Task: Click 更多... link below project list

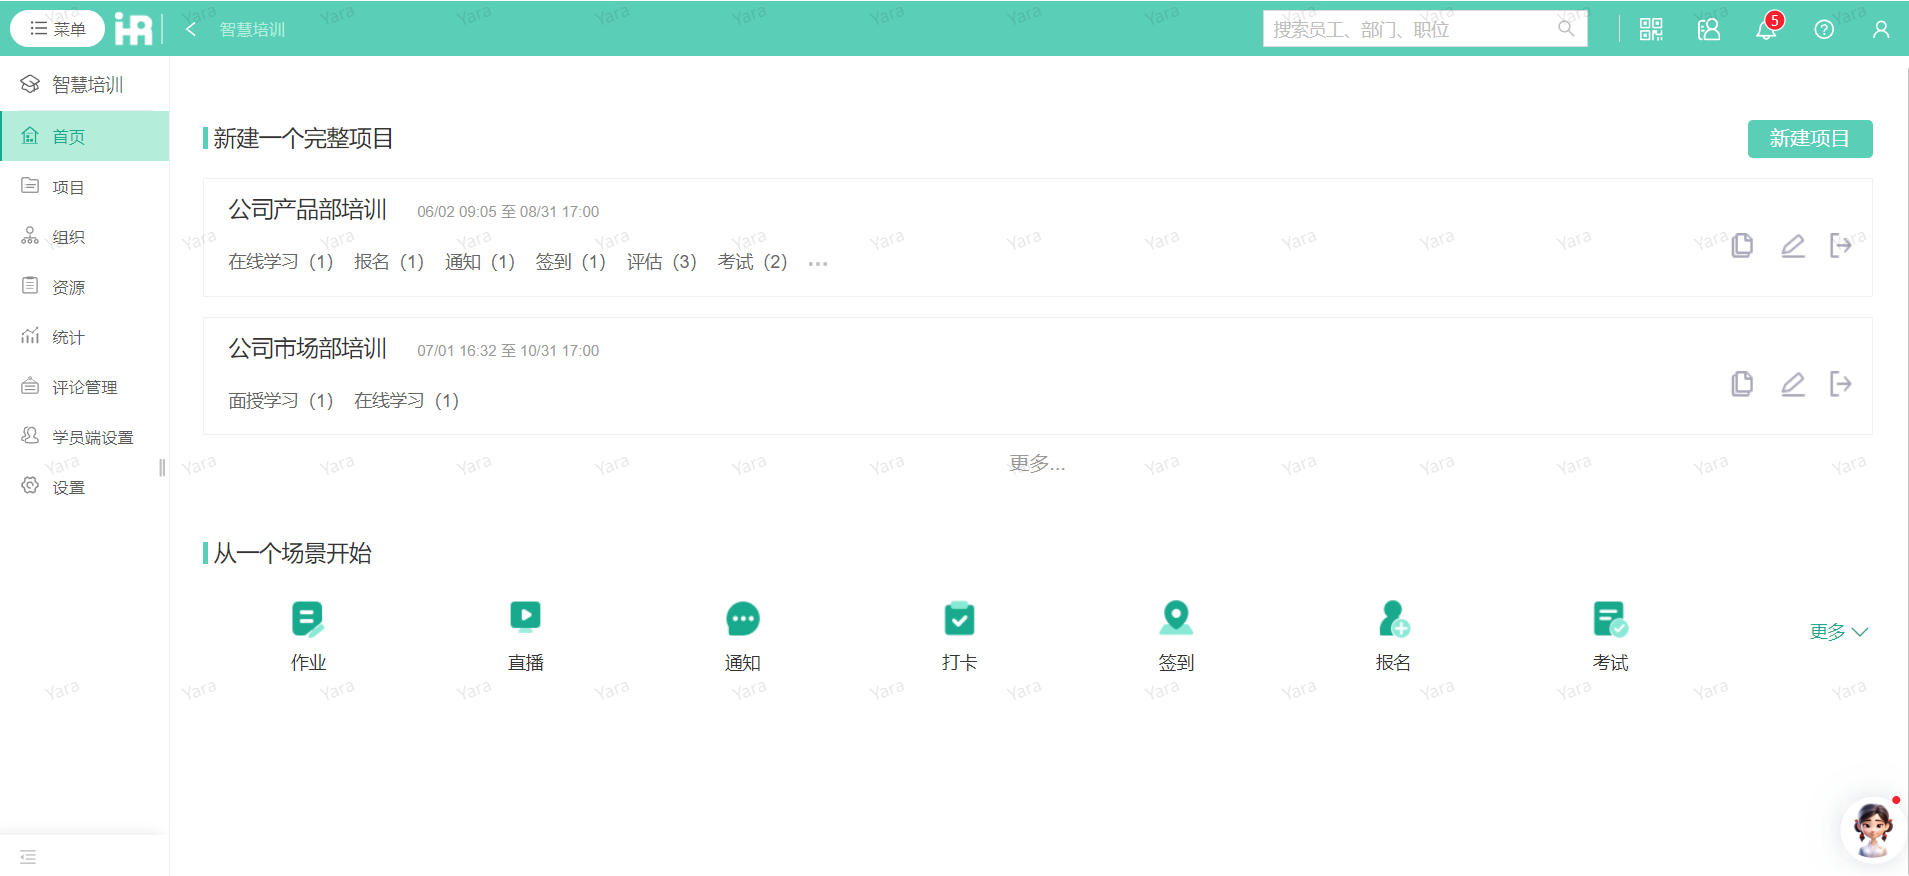Action: coord(1037,463)
